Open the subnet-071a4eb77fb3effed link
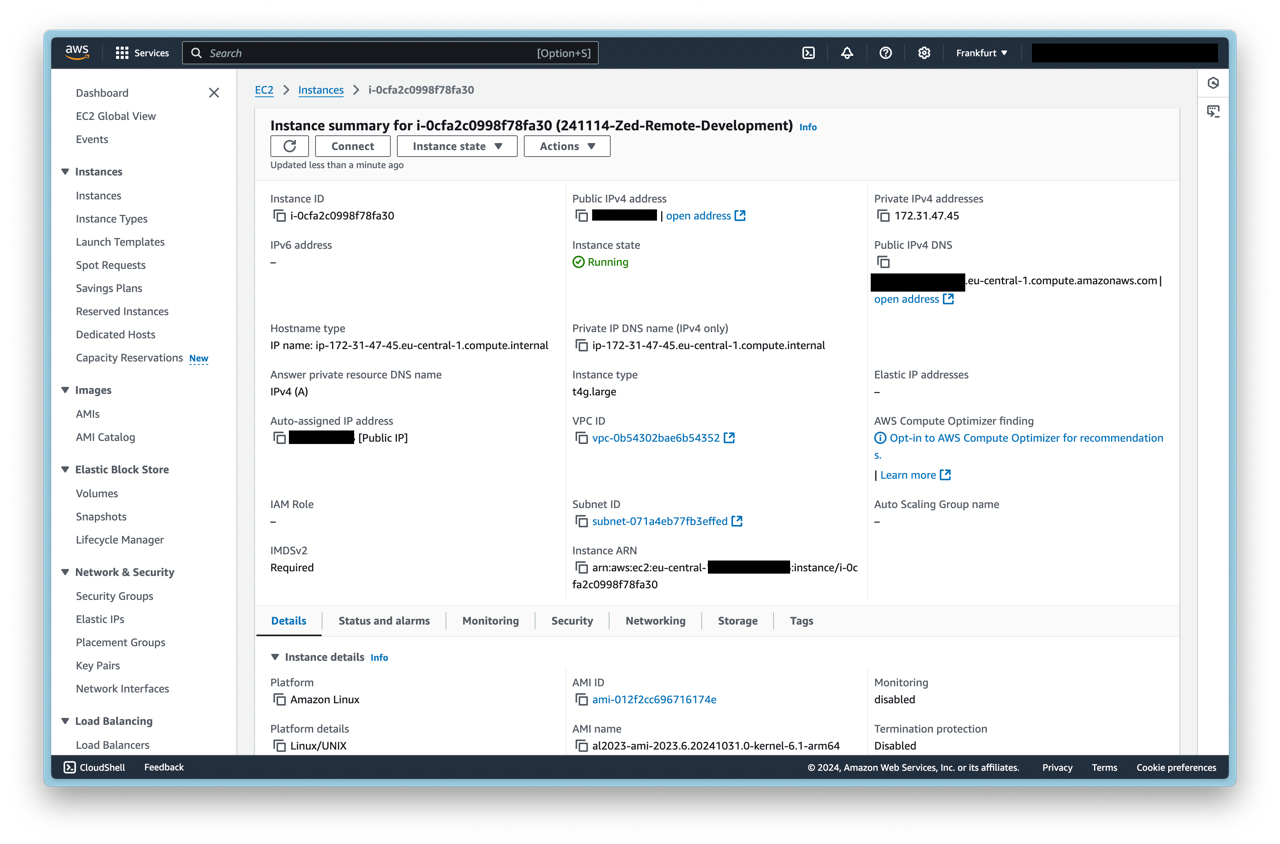Screen dimensions: 1280x844 (659, 521)
